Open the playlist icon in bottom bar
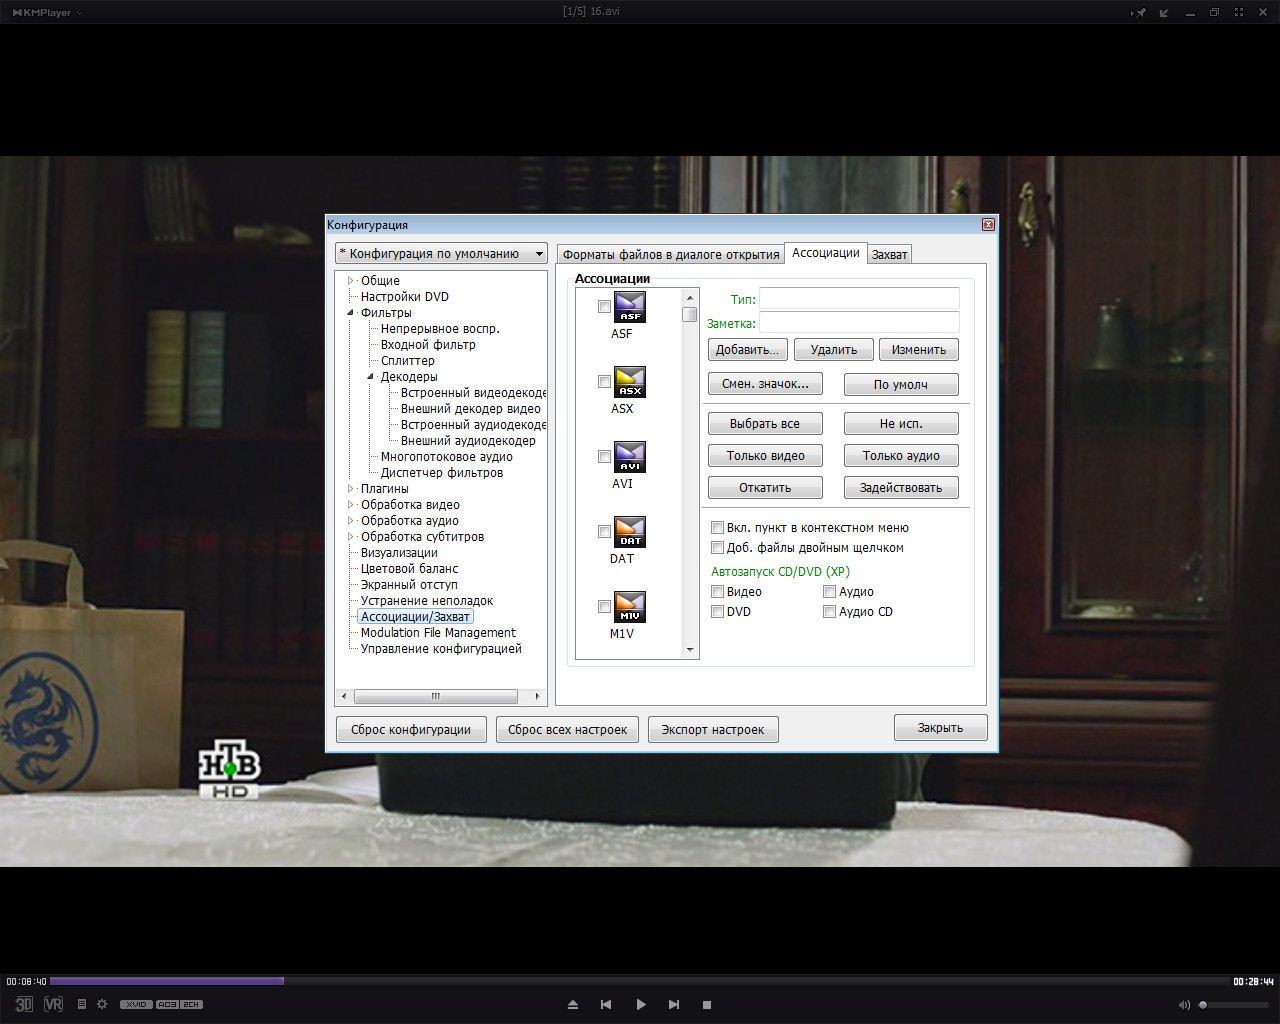Screen dimensions: 1280x1024 point(82,1004)
